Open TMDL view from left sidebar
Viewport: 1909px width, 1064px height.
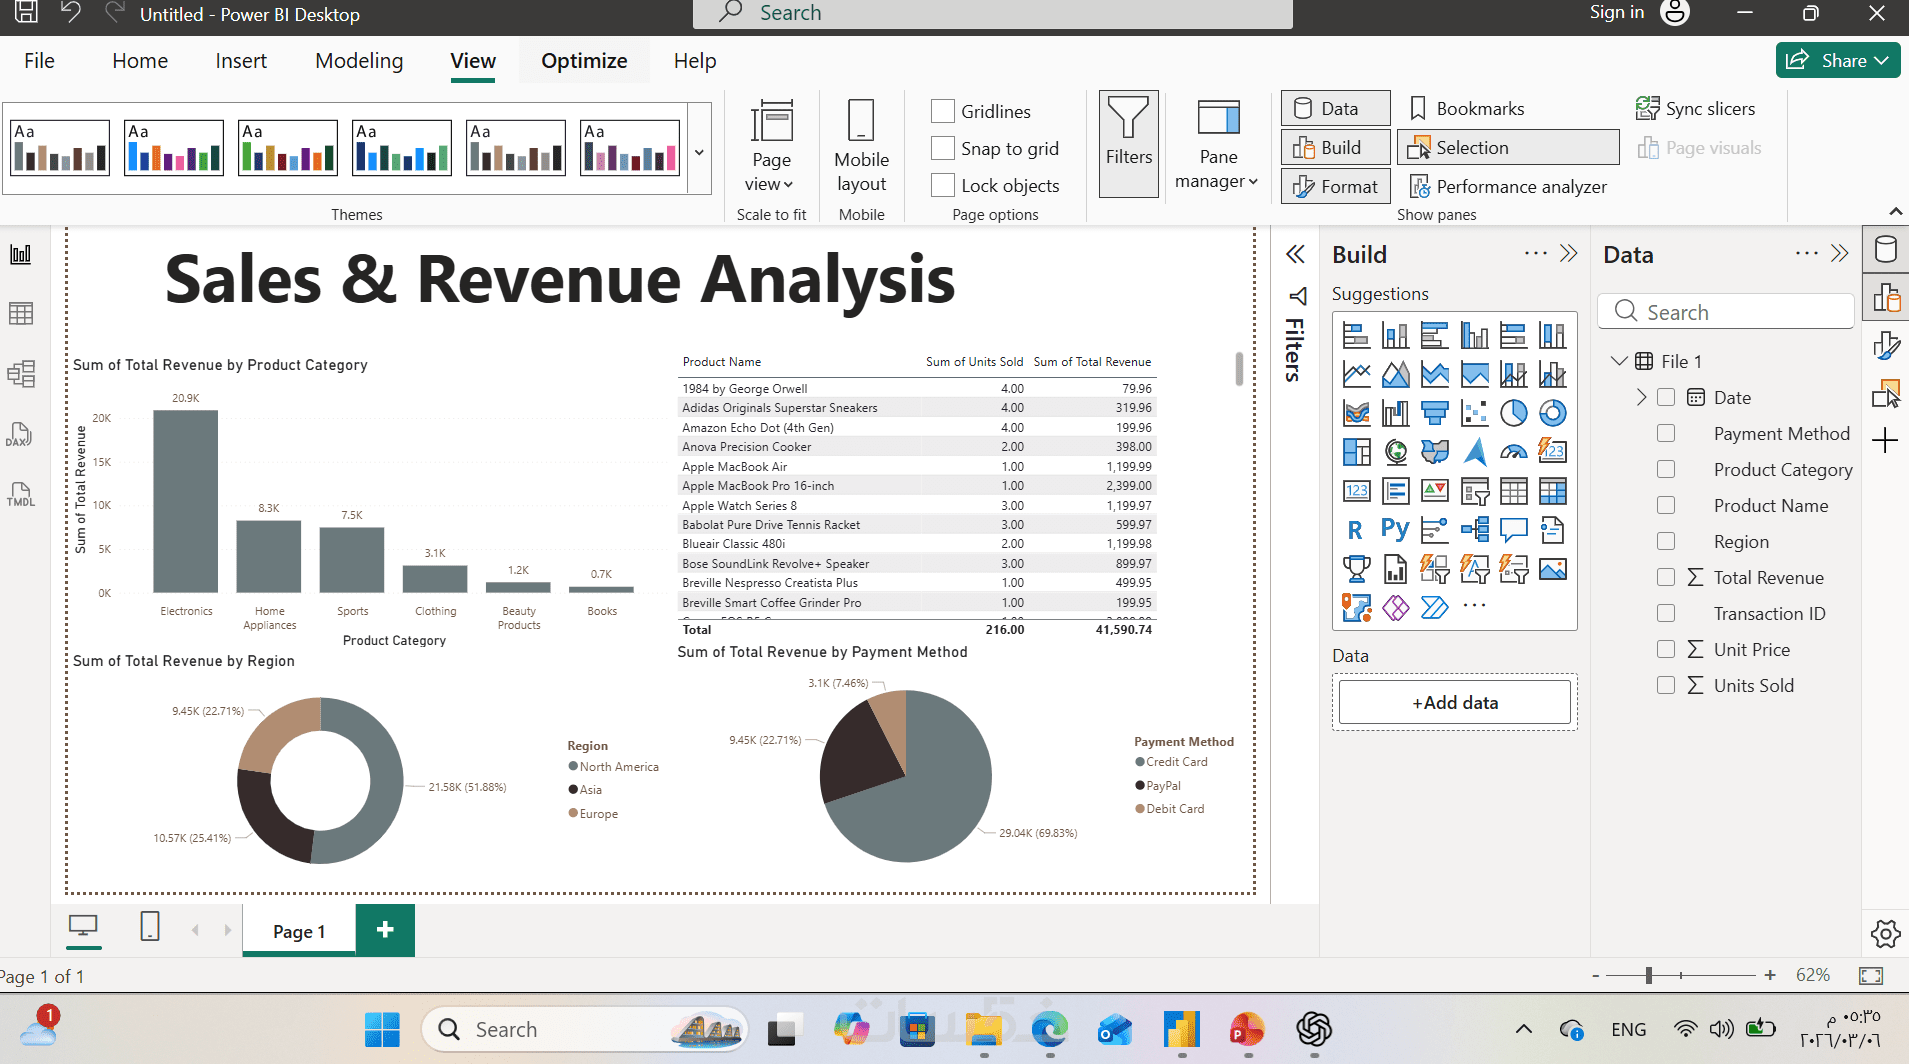click(21, 494)
